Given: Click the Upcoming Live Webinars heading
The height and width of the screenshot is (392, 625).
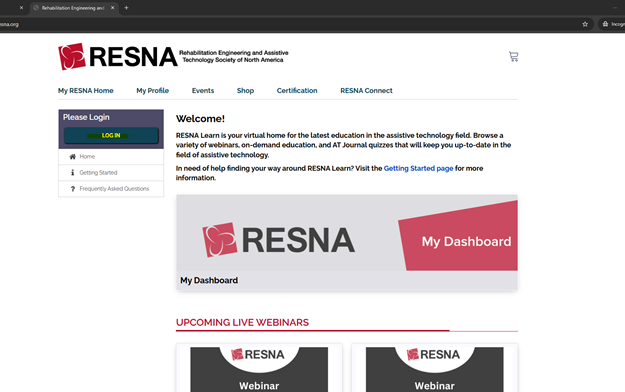Looking at the screenshot, I should click(242, 322).
